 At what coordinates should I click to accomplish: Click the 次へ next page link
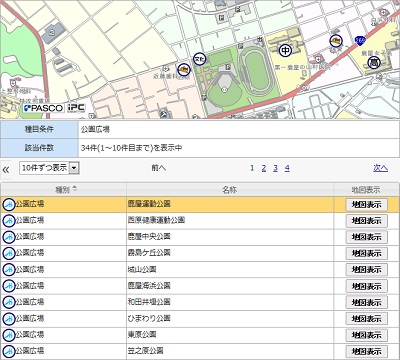[380, 168]
